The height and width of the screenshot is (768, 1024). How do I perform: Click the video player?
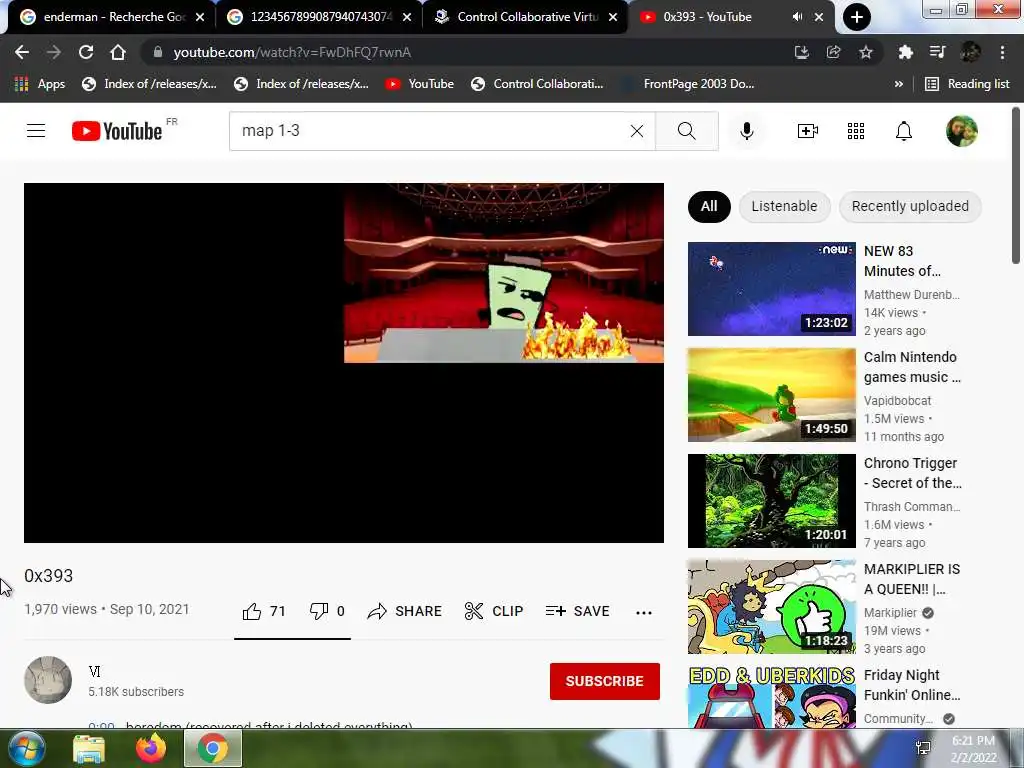point(344,362)
